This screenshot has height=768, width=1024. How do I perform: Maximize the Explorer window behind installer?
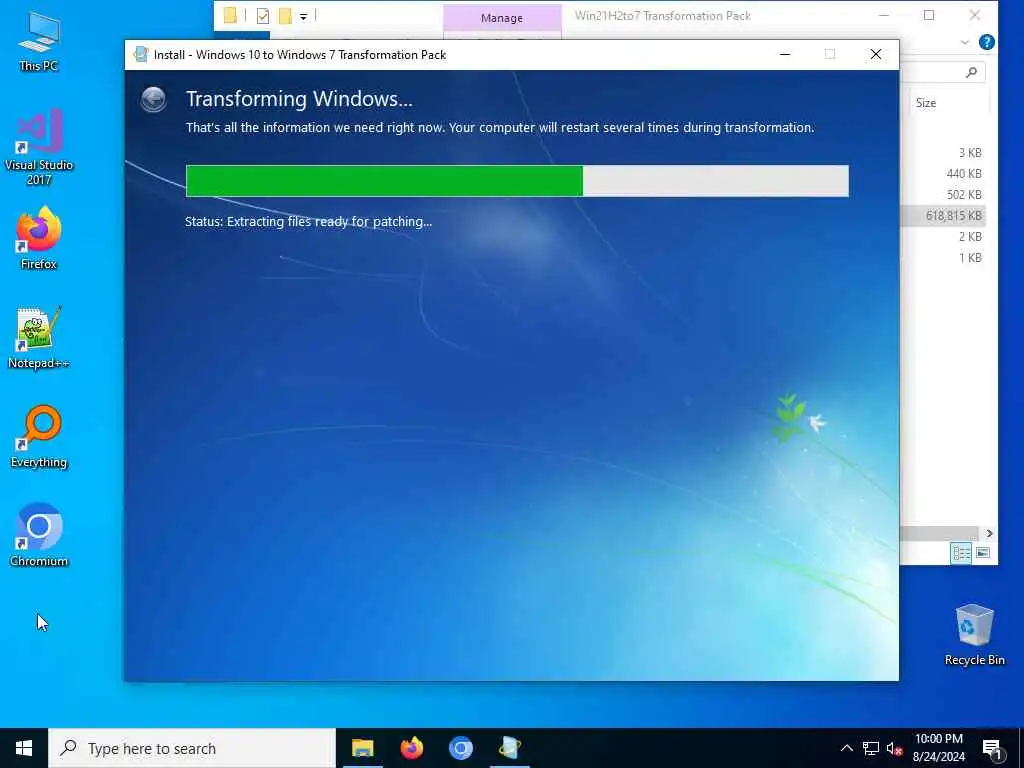929,16
